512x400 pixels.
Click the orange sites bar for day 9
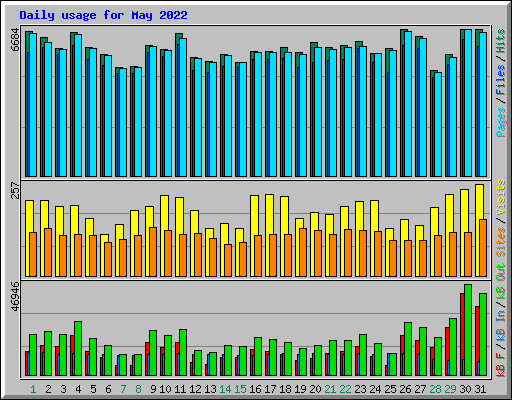153,252
